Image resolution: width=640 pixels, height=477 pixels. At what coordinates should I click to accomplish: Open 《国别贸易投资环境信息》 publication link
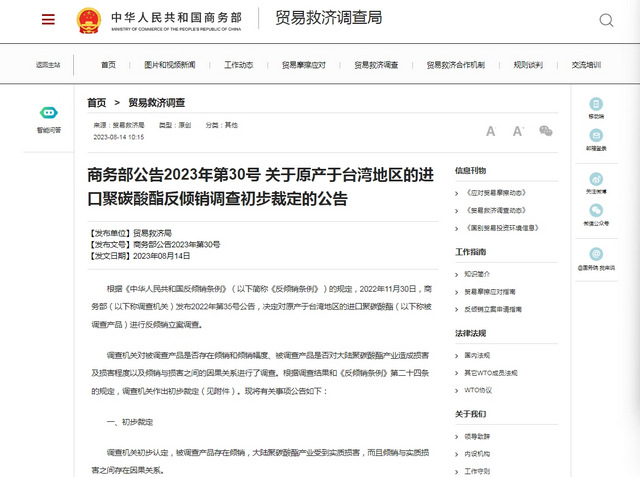click(x=502, y=228)
